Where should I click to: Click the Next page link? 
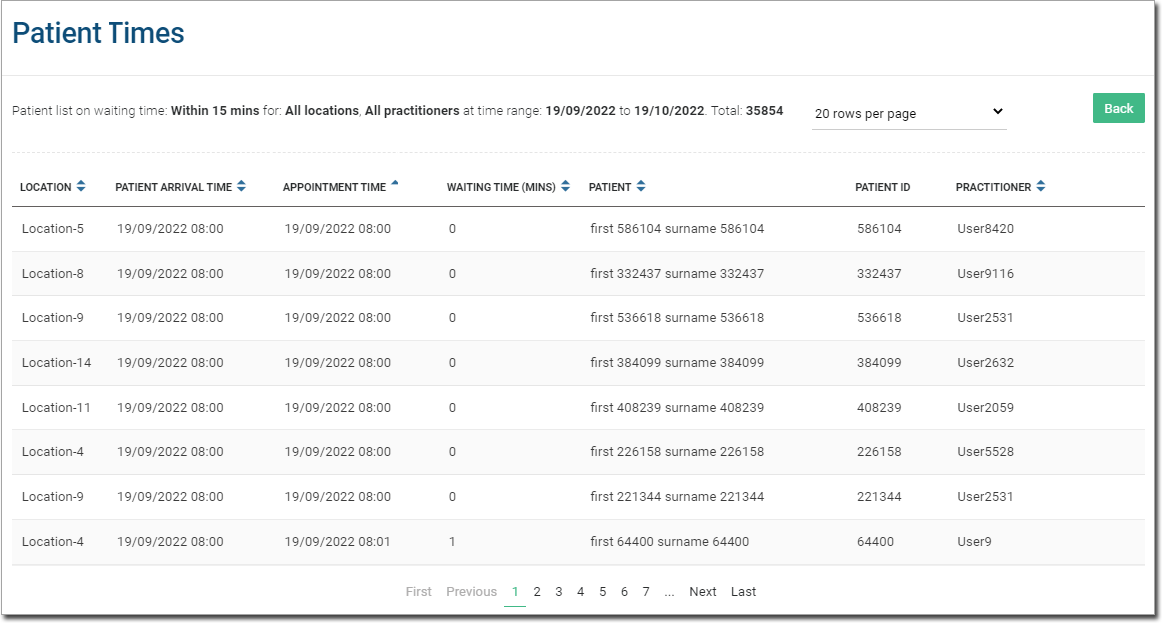pos(703,592)
